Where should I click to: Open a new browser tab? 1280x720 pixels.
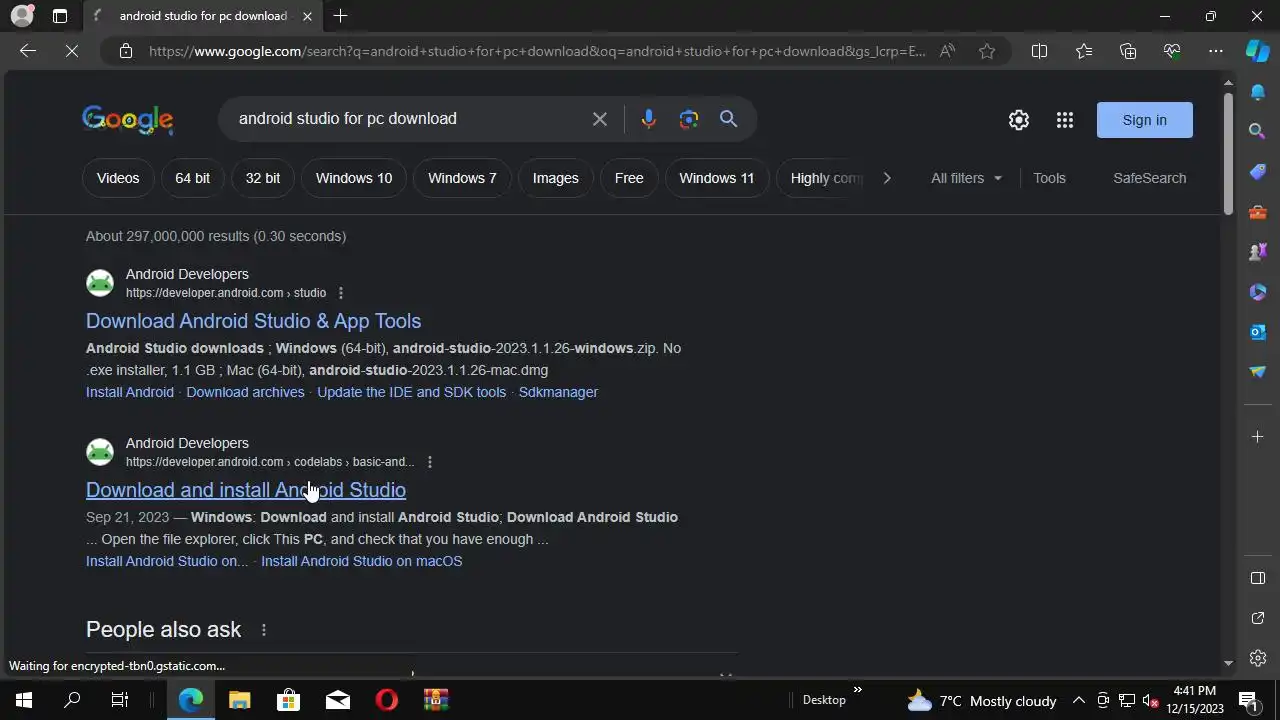pos(340,16)
